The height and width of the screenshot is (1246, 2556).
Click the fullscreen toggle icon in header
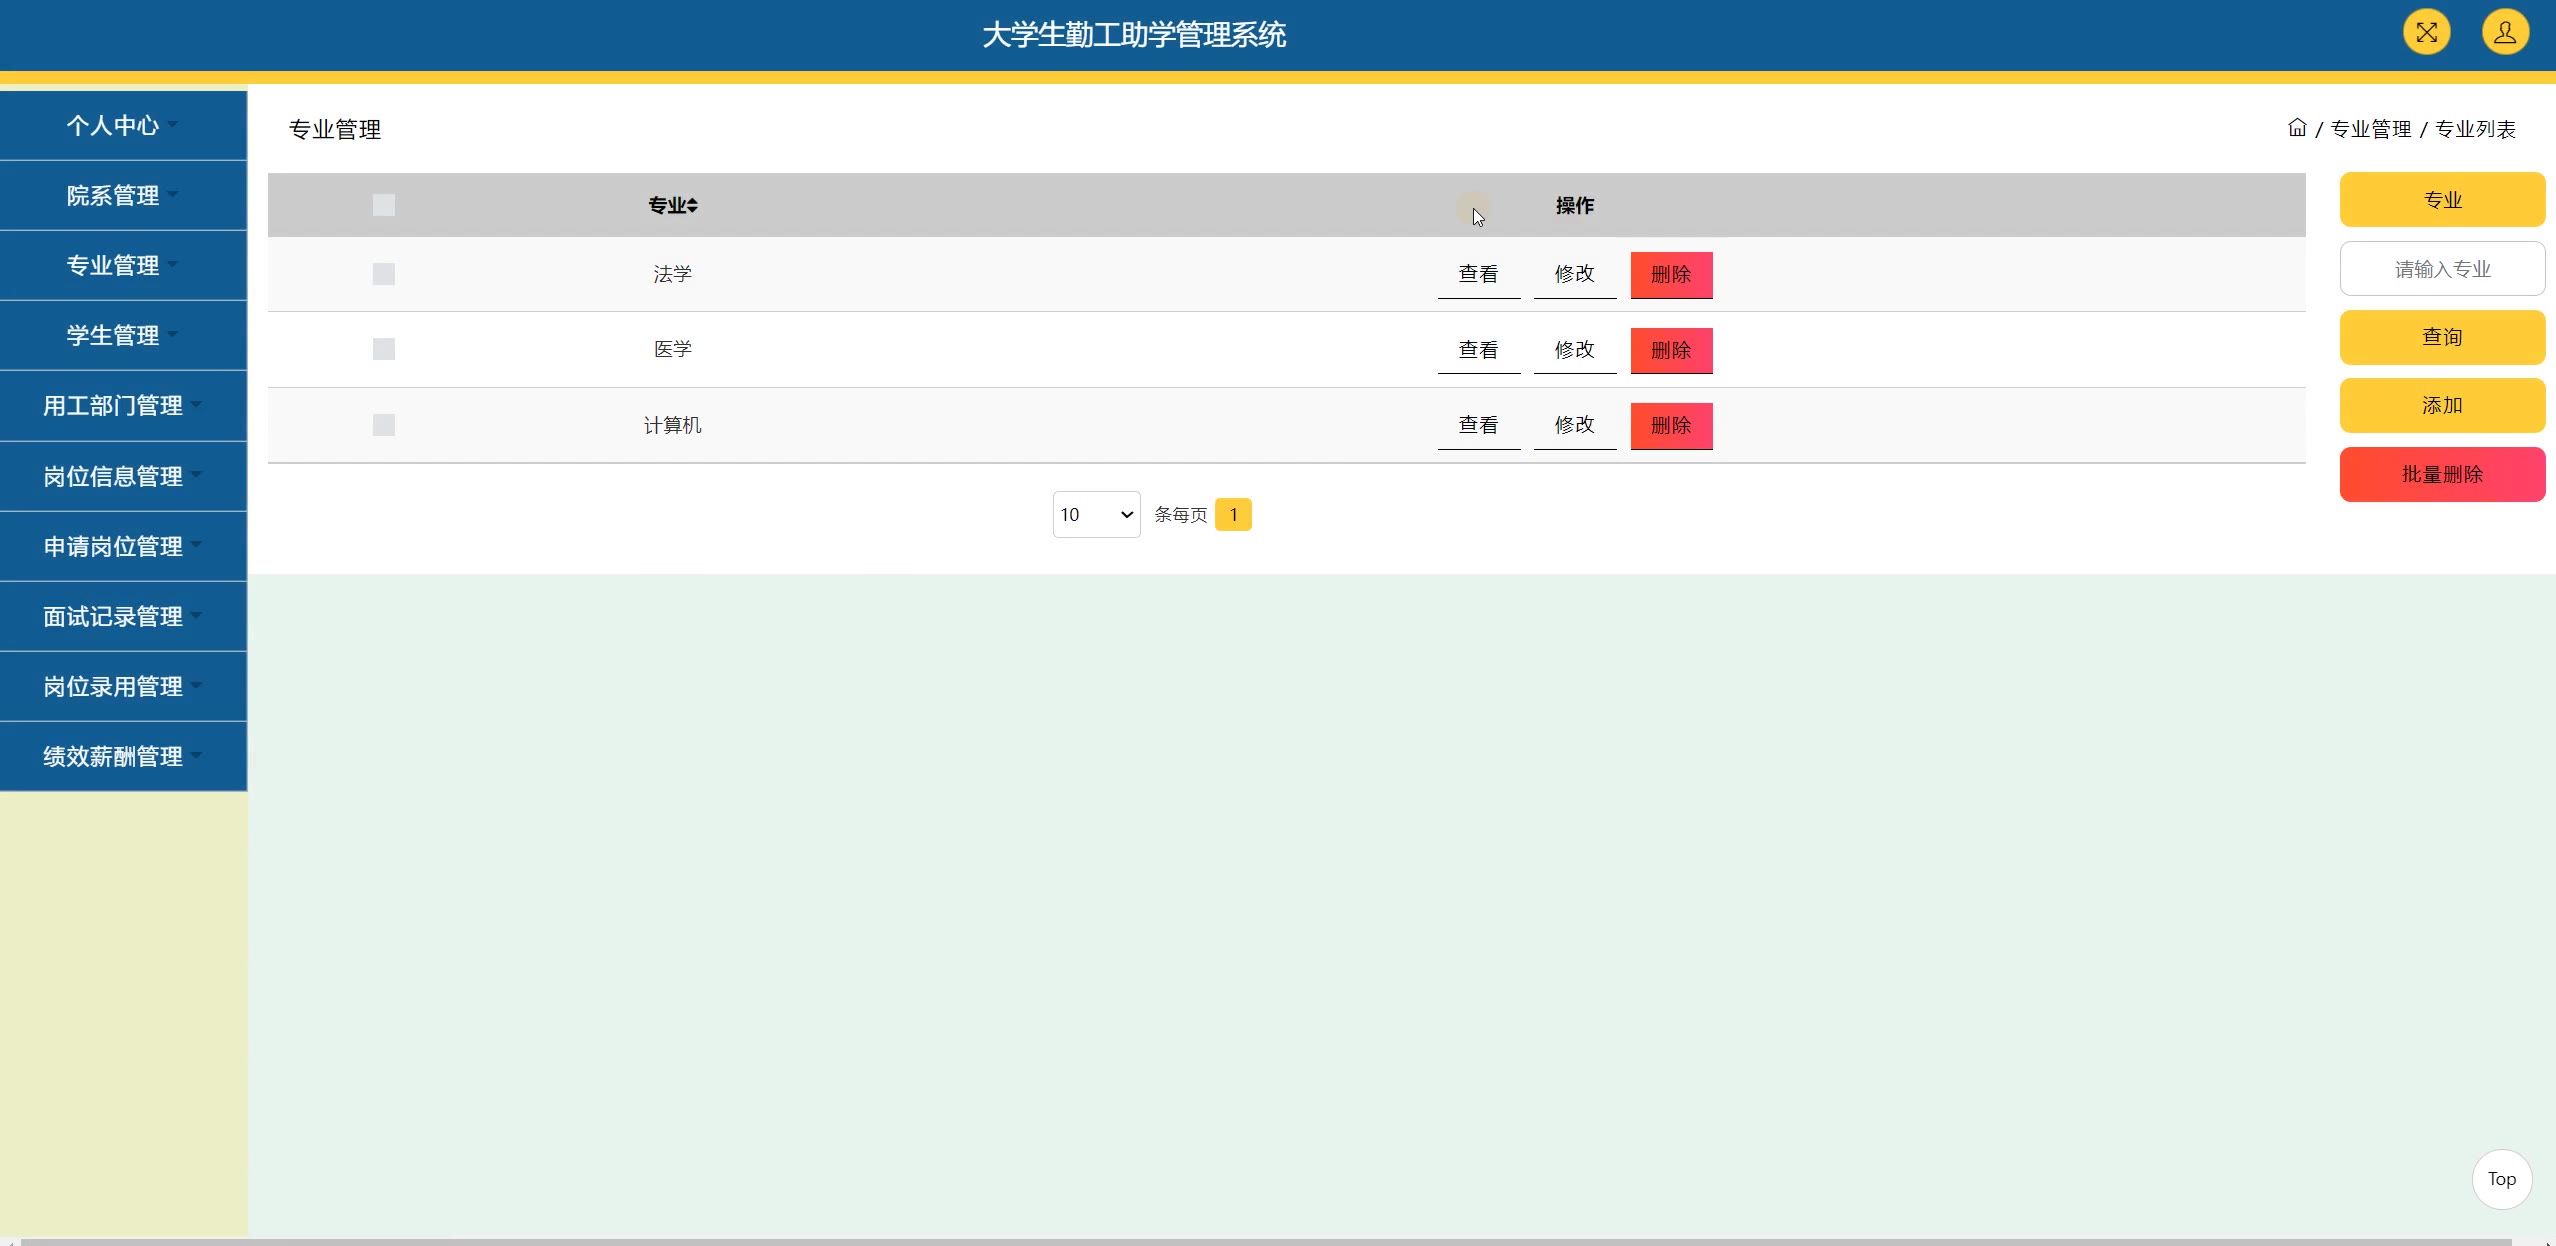pyautogui.click(x=2426, y=33)
